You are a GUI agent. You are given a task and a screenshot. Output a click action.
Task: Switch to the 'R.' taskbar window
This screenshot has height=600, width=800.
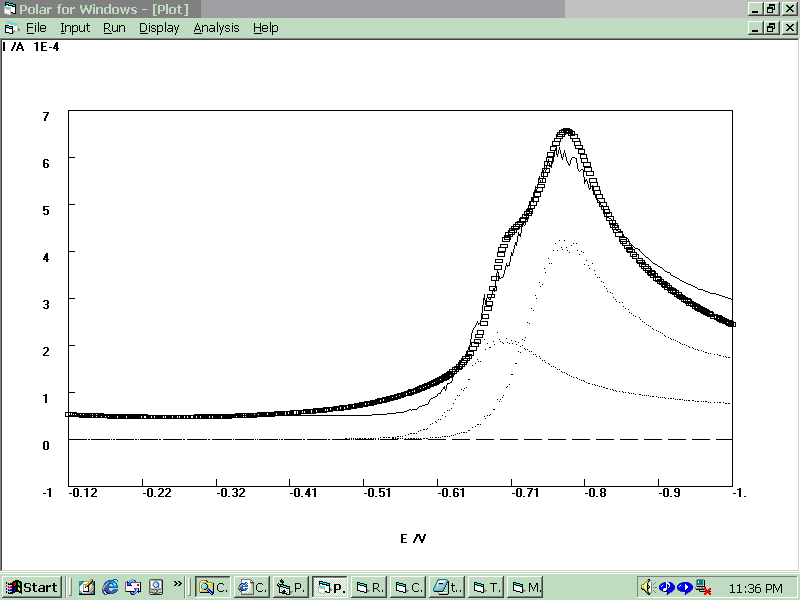(x=370, y=587)
